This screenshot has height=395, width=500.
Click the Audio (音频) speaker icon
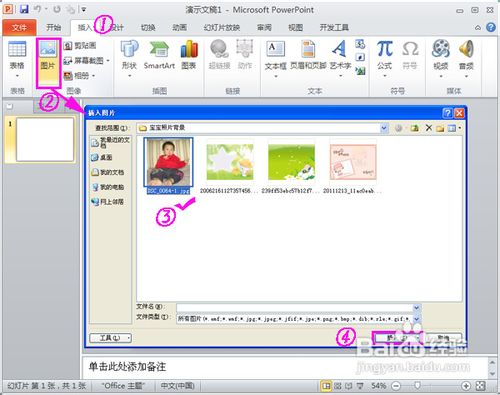[x=466, y=59]
